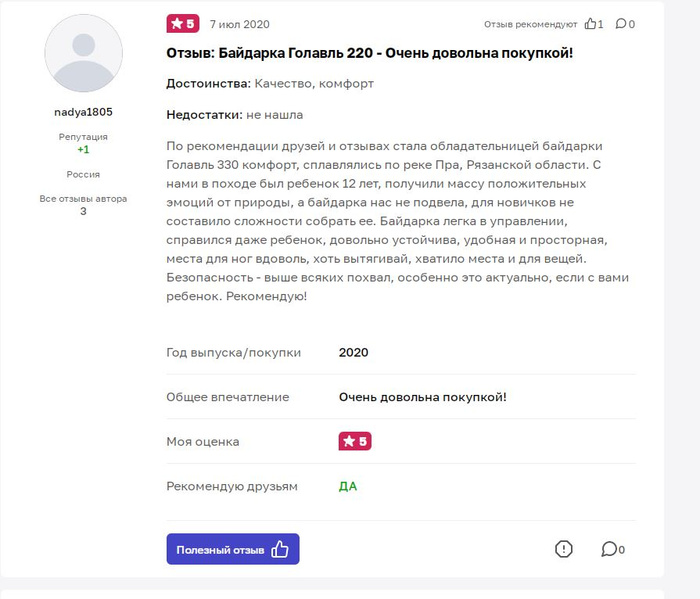Image resolution: width=700 pixels, height=599 pixels.
Task: Click the author's review count 3
Action: (83, 211)
